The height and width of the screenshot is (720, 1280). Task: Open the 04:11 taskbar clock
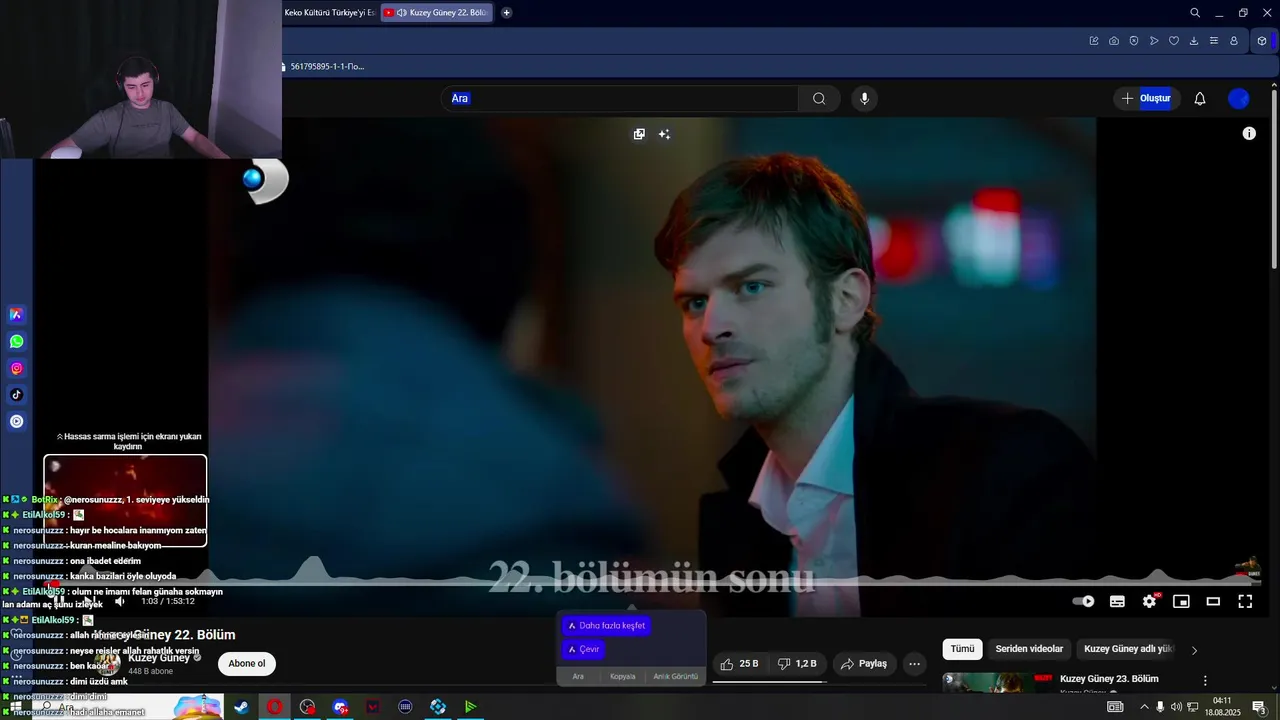coord(1221,707)
